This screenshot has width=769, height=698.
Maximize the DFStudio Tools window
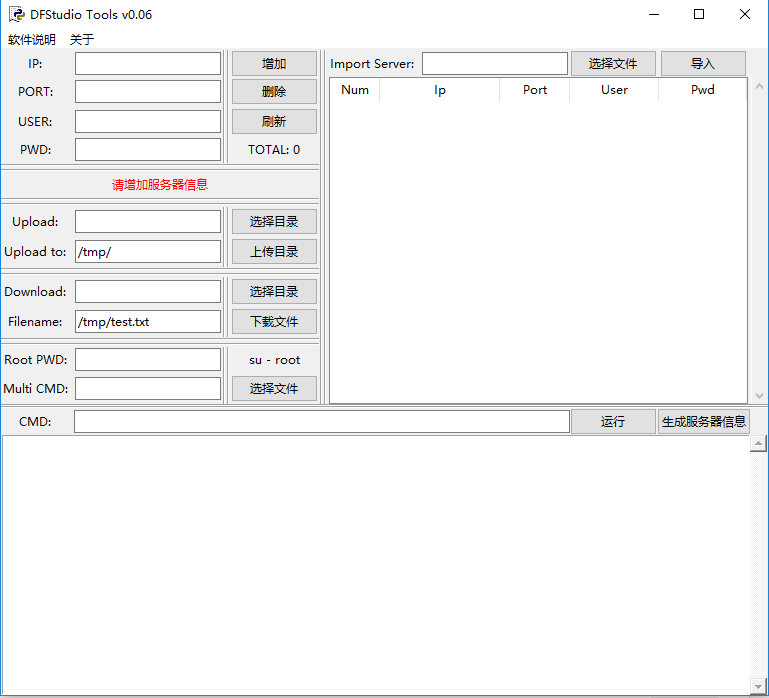tap(699, 14)
